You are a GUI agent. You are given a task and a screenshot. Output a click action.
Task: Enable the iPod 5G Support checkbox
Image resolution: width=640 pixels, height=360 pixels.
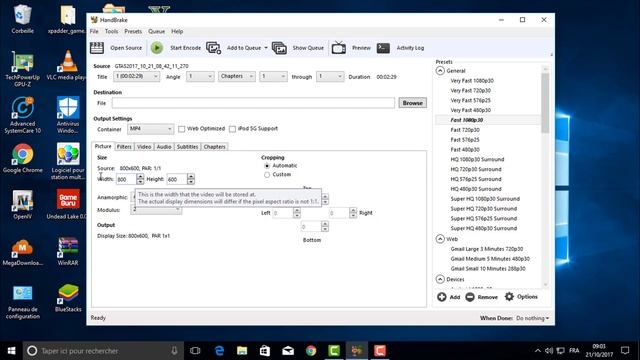pos(232,129)
